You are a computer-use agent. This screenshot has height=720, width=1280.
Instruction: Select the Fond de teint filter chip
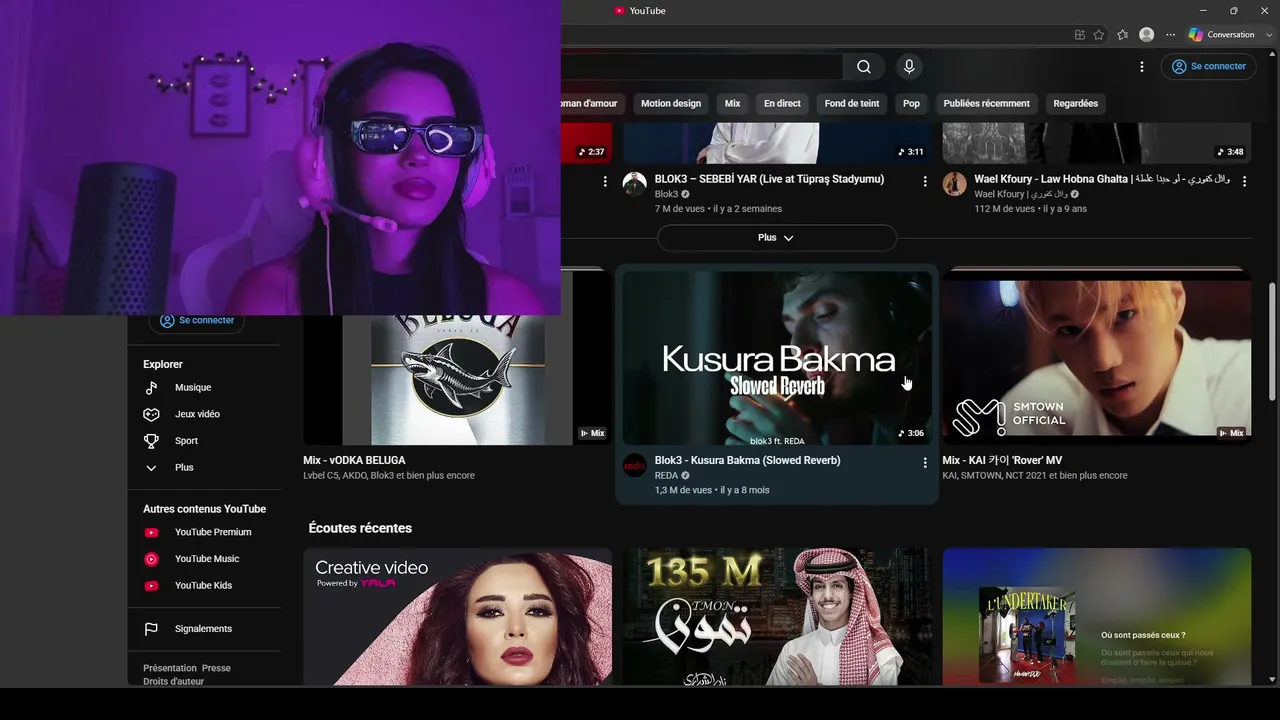click(852, 104)
